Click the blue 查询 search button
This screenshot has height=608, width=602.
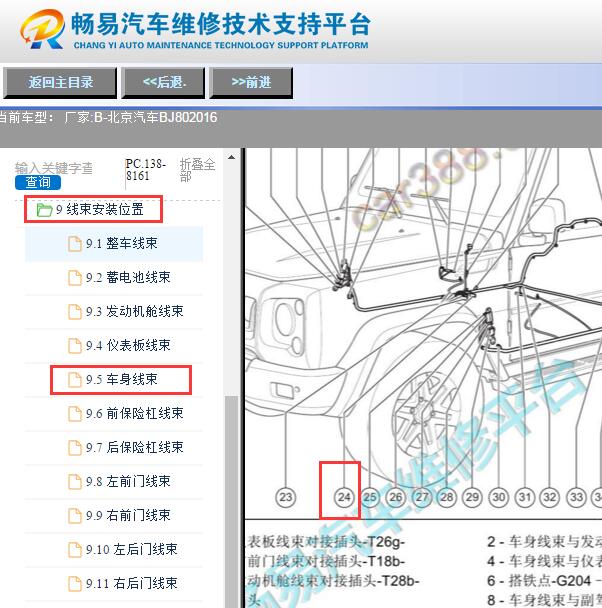click(38, 182)
